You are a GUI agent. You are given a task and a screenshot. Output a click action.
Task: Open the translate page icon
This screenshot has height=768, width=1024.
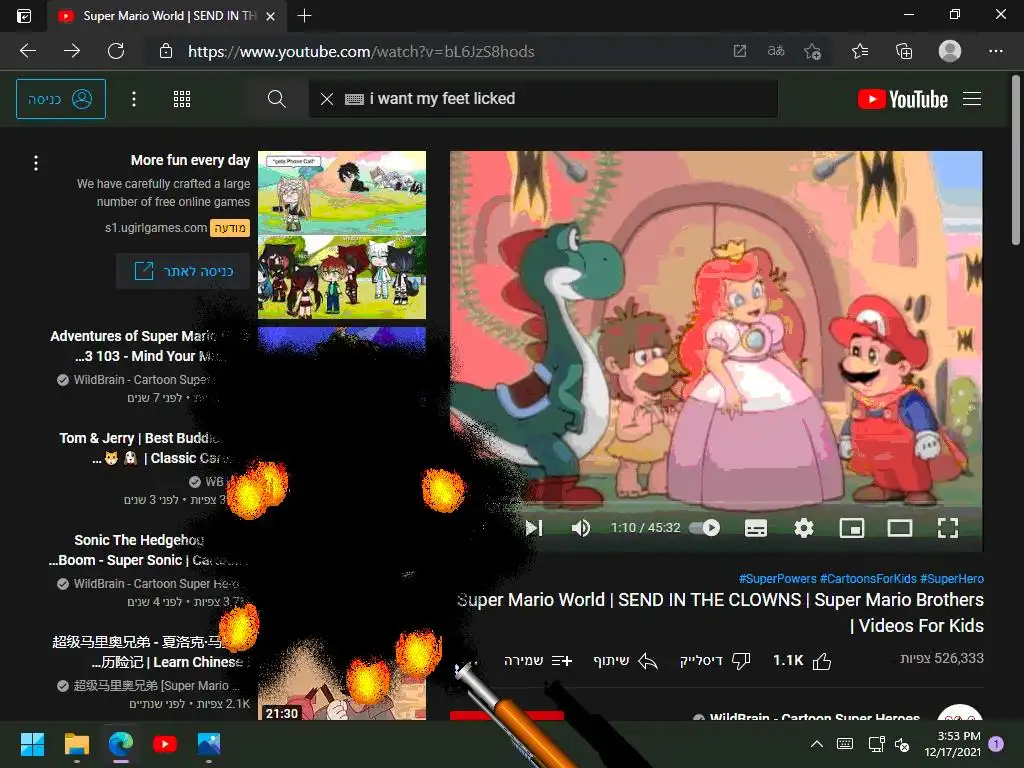click(x=776, y=51)
